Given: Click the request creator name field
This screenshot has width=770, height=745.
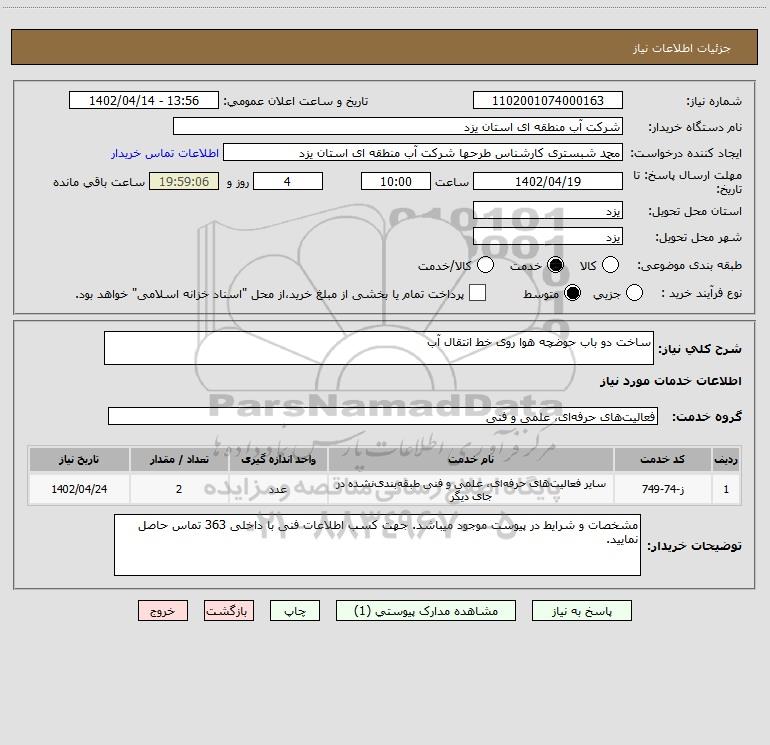Looking at the screenshot, I should point(423,153).
